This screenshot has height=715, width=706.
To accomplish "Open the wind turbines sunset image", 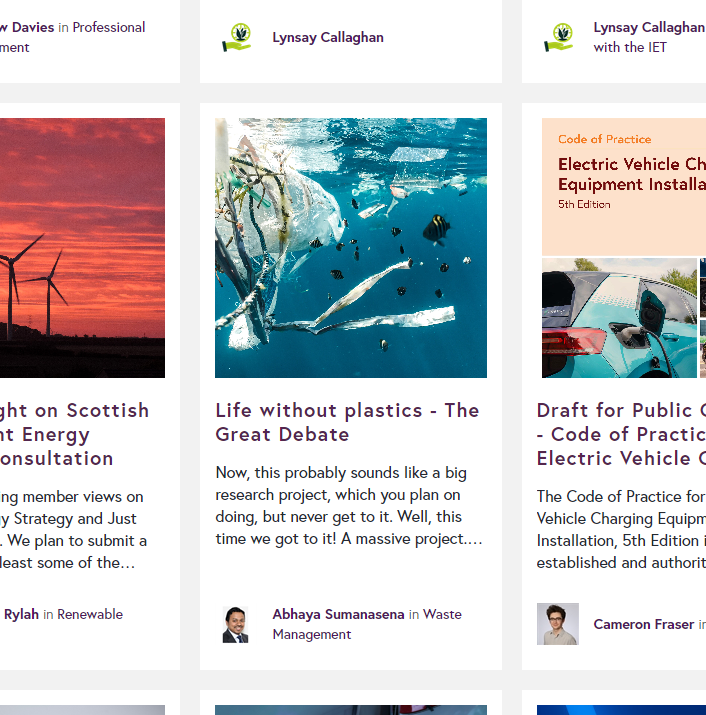I will [x=82, y=248].
